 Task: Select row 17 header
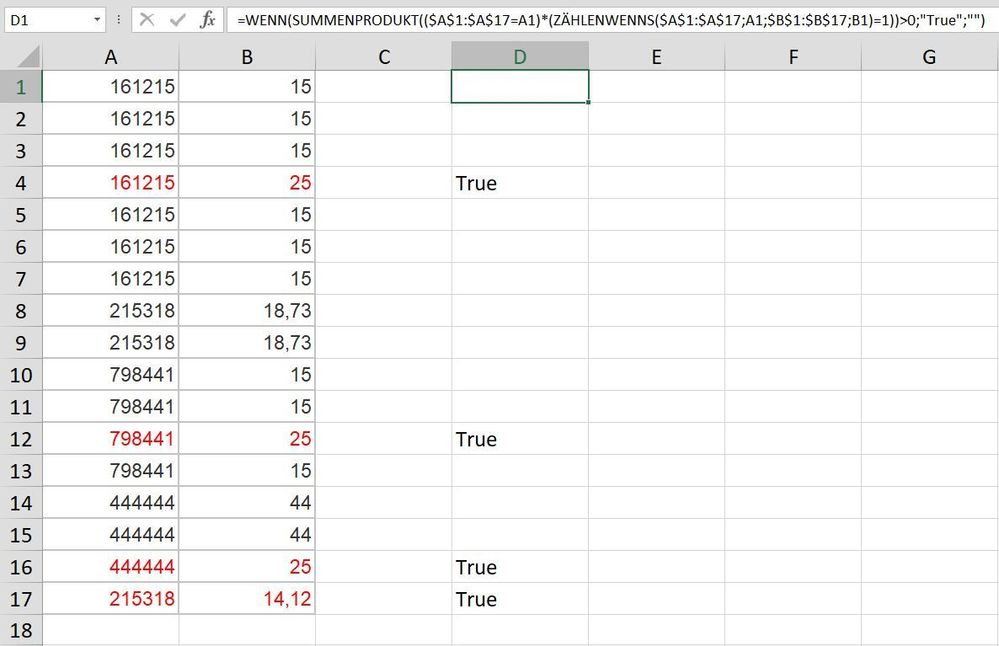(21, 599)
